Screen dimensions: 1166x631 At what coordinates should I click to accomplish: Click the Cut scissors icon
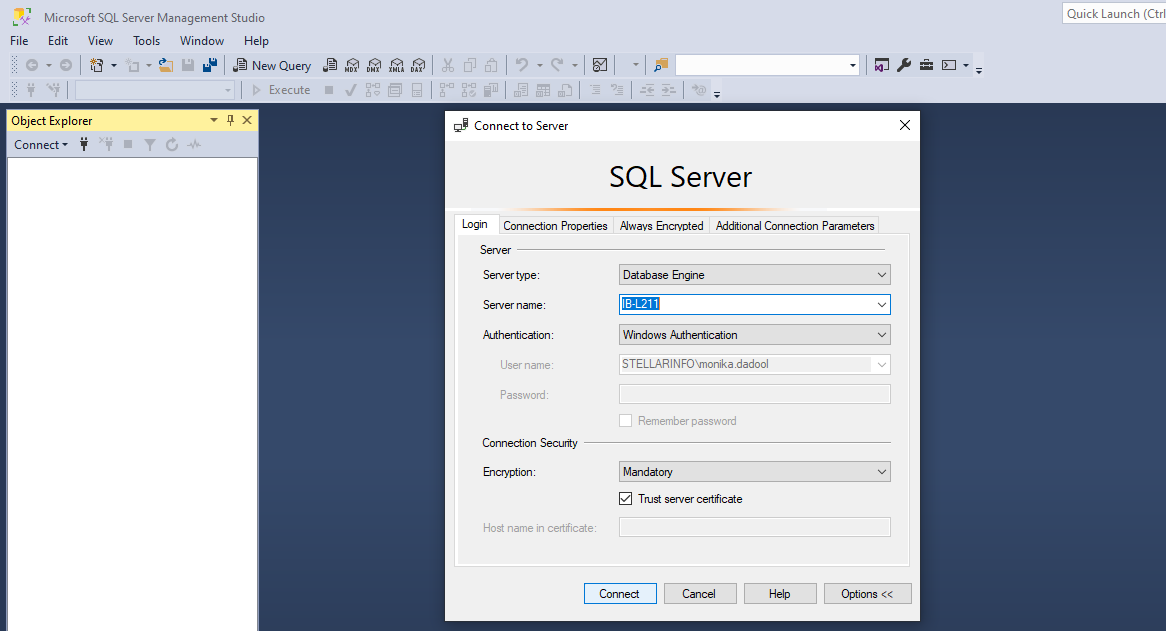448,65
